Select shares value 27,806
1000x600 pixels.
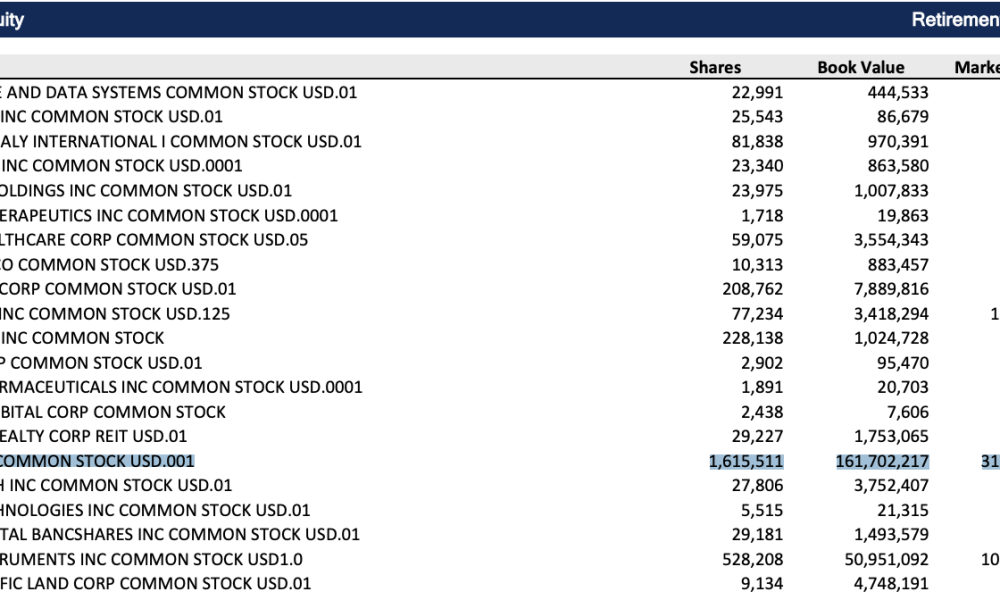[x=757, y=485]
